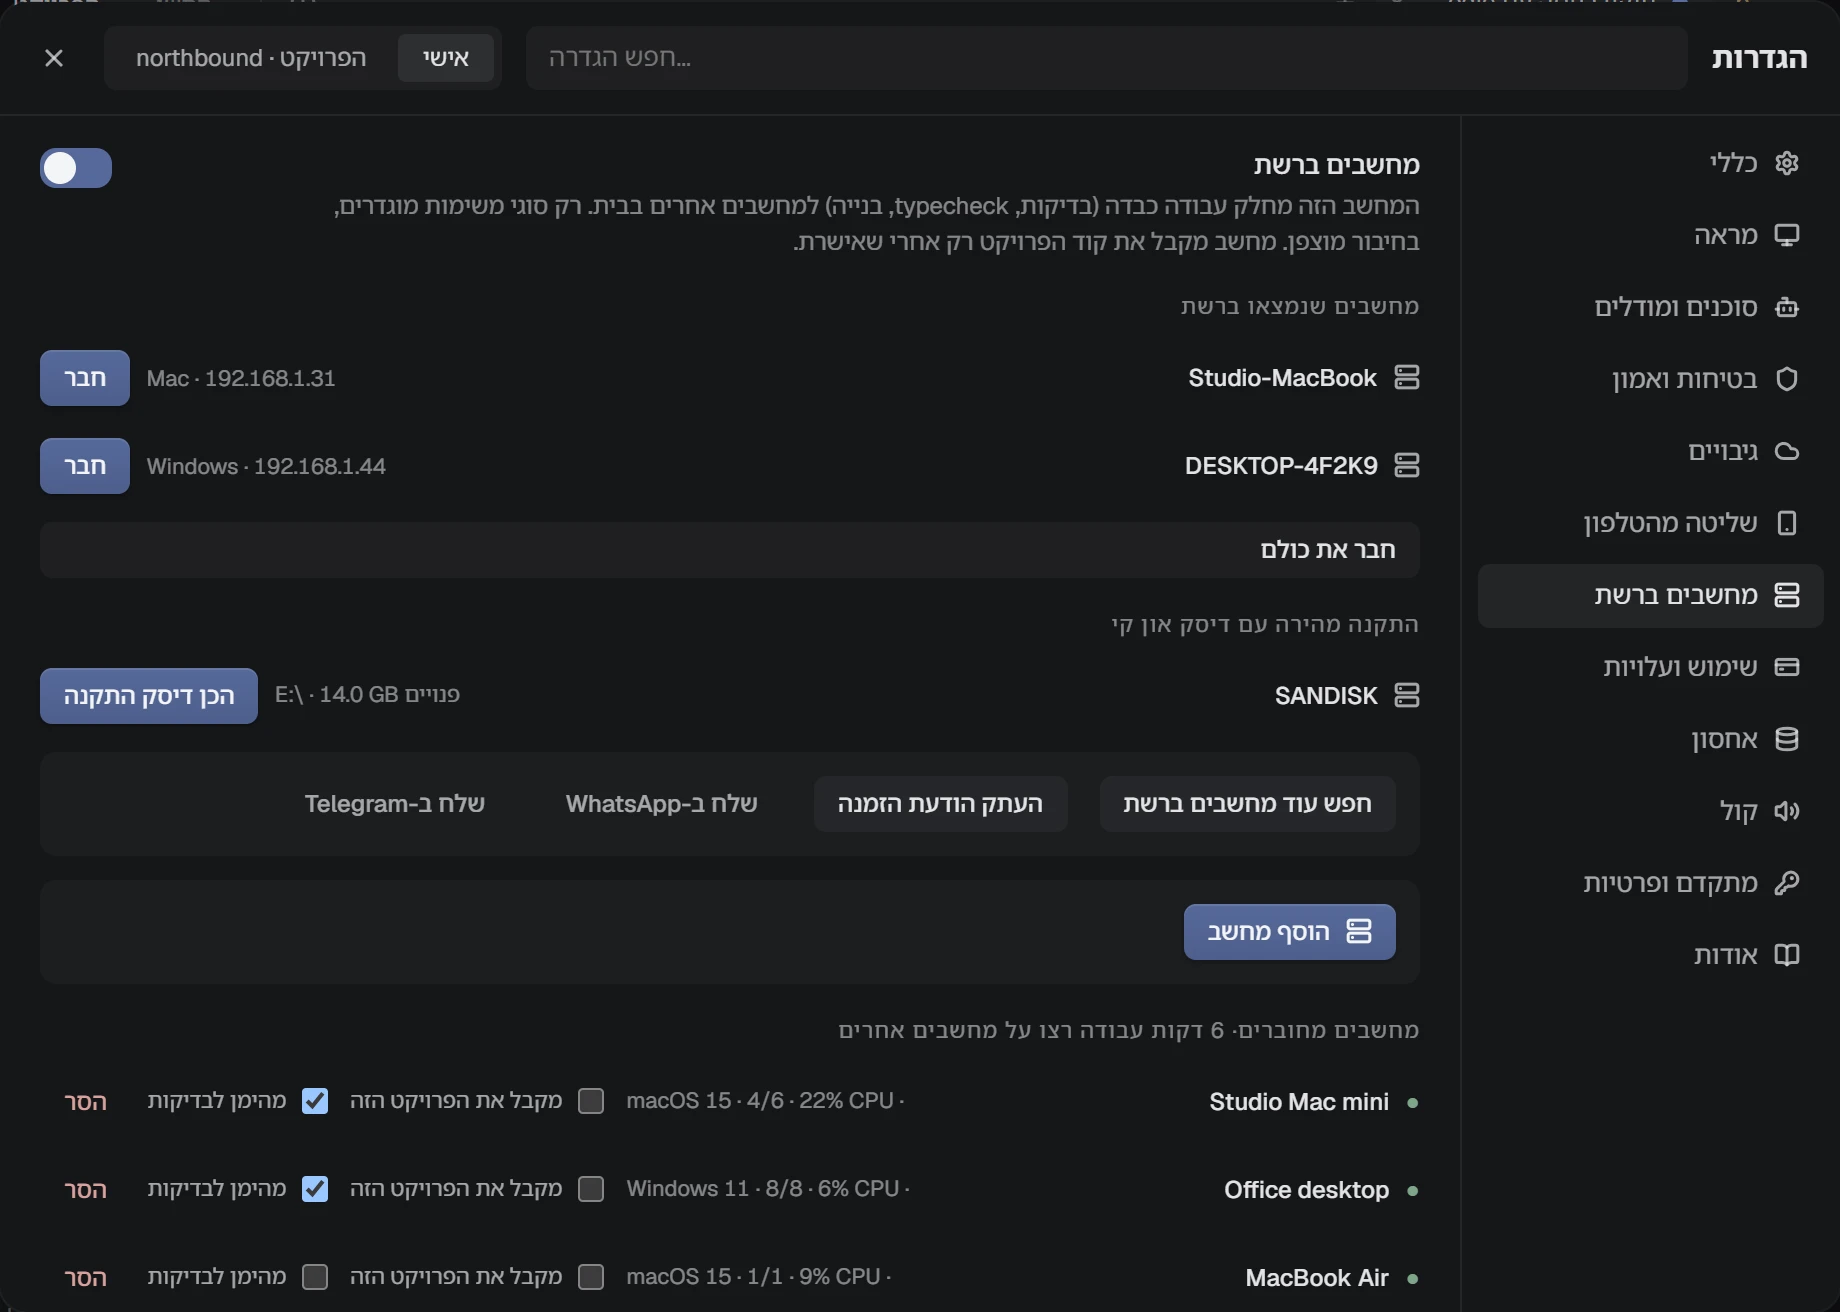Select the בטיחות ואמון shield icon
1840x1312 pixels.
pyautogui.click(x=1787, y=379)
